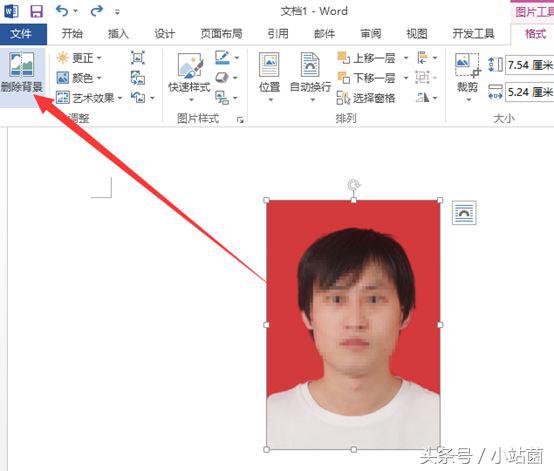
Task: Switch to the View (视图) tab
Action: coord(417,34)
